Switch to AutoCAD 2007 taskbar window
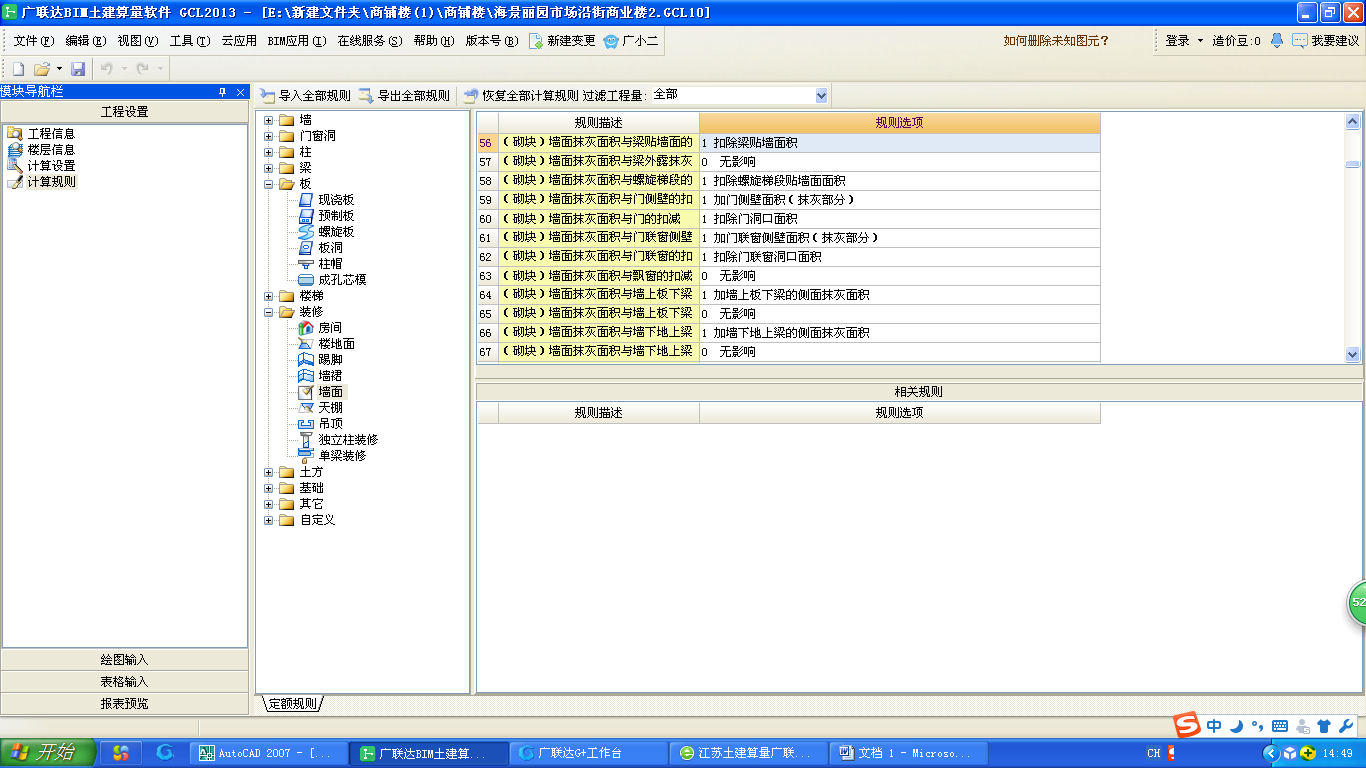 [271, 753]
